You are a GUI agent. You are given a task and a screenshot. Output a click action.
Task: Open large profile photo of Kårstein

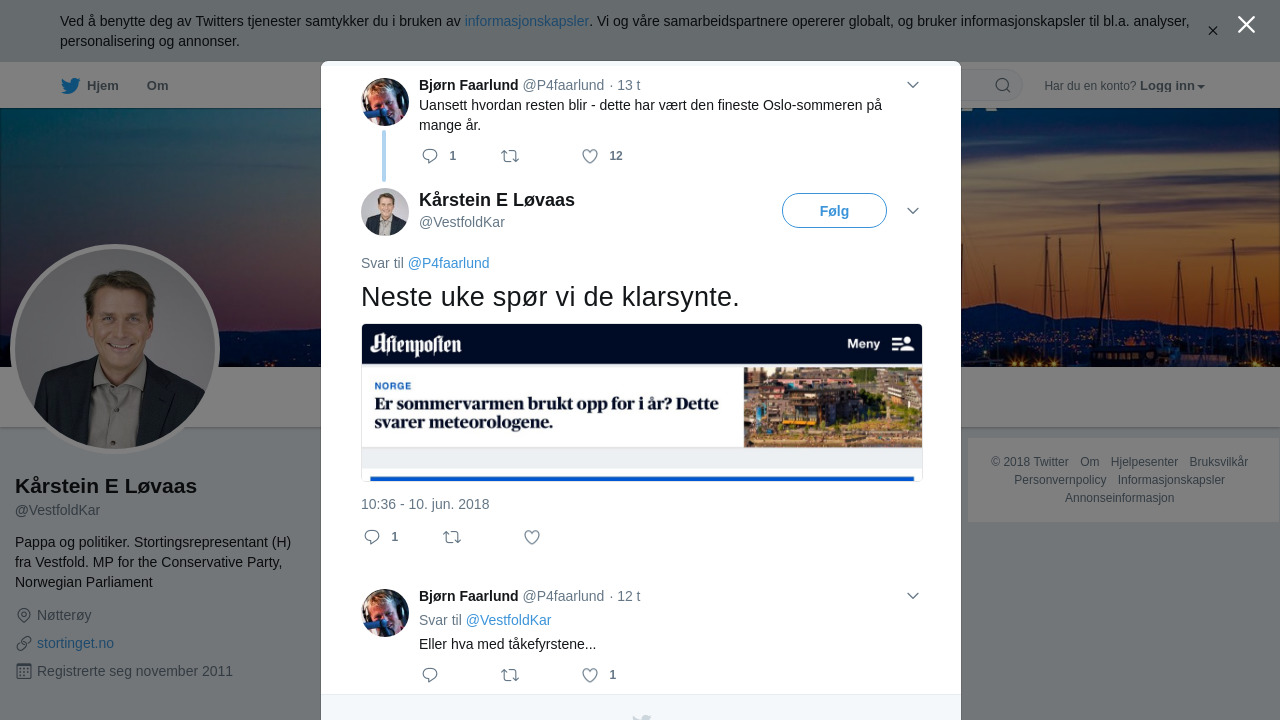click(x=115, y=349)
